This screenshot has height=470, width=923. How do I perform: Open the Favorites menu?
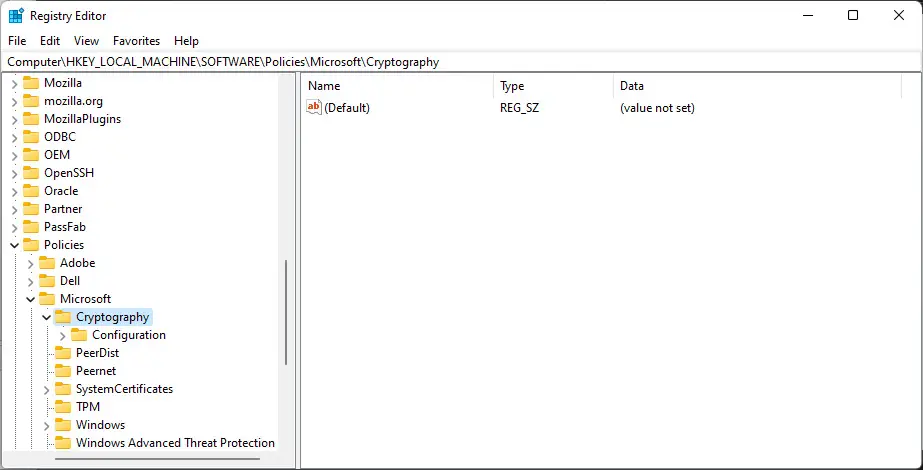pyautogui.click(x=137, y=41)
